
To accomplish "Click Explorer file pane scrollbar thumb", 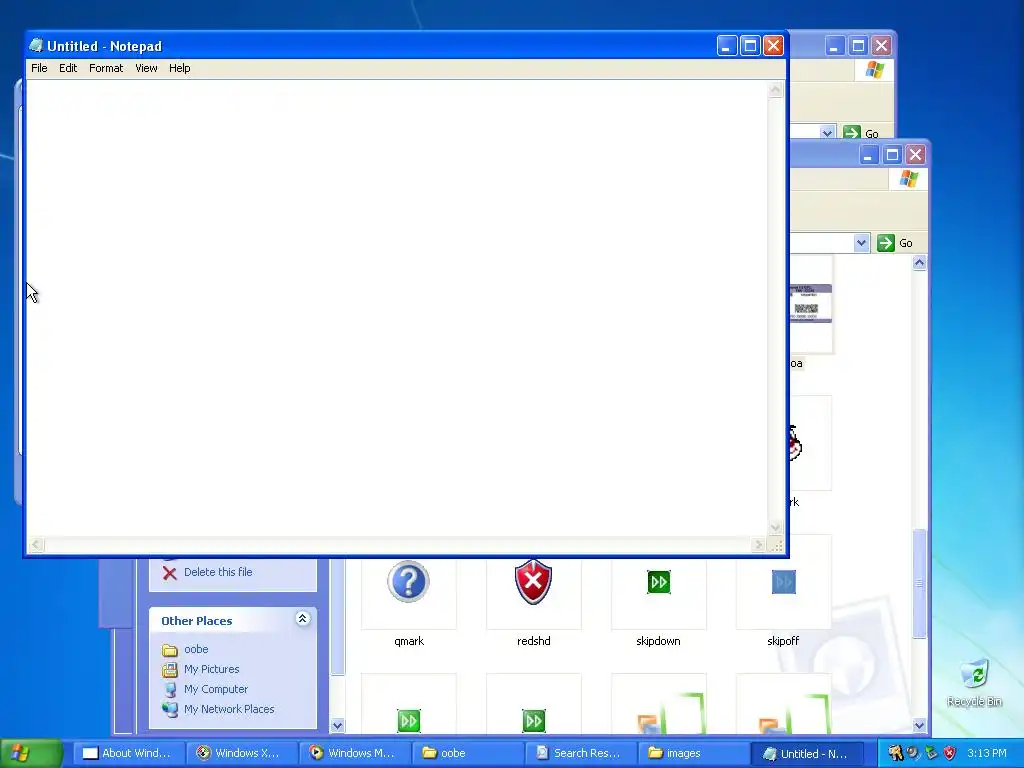I will (920, 583).
